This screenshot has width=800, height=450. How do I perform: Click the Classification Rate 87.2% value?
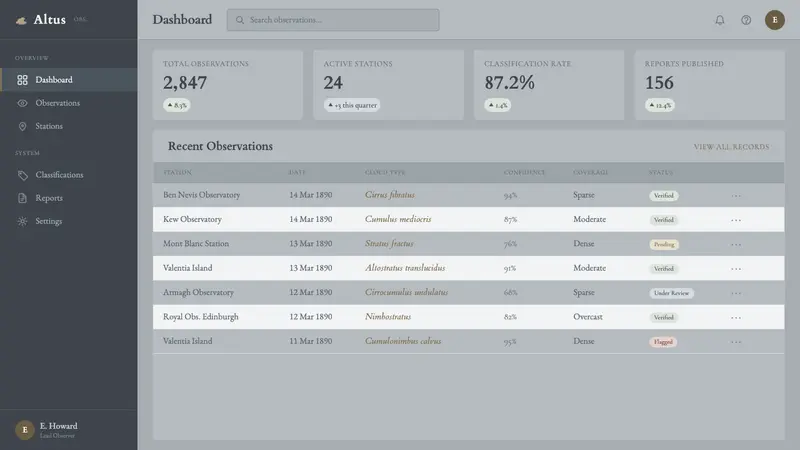click(509, 83)
